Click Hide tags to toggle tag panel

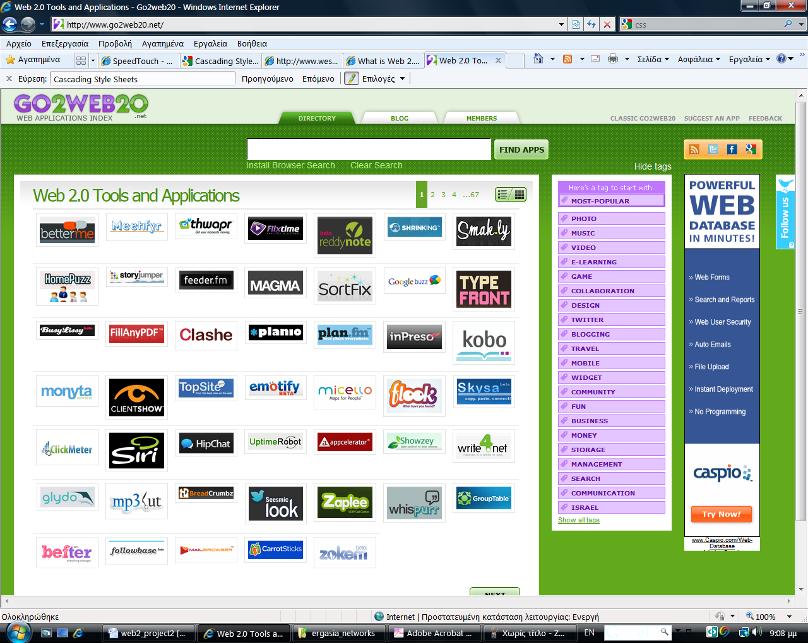tap(652, 166)
